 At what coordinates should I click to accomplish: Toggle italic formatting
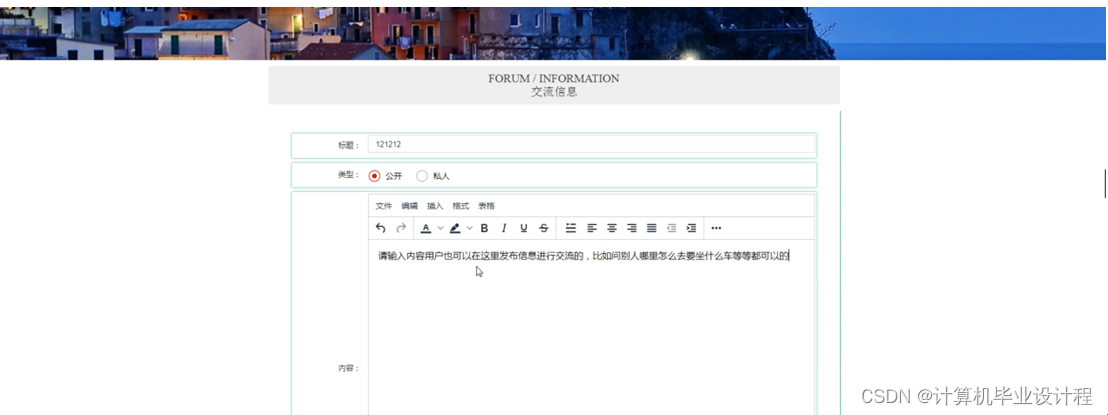(x=504, y=228)
